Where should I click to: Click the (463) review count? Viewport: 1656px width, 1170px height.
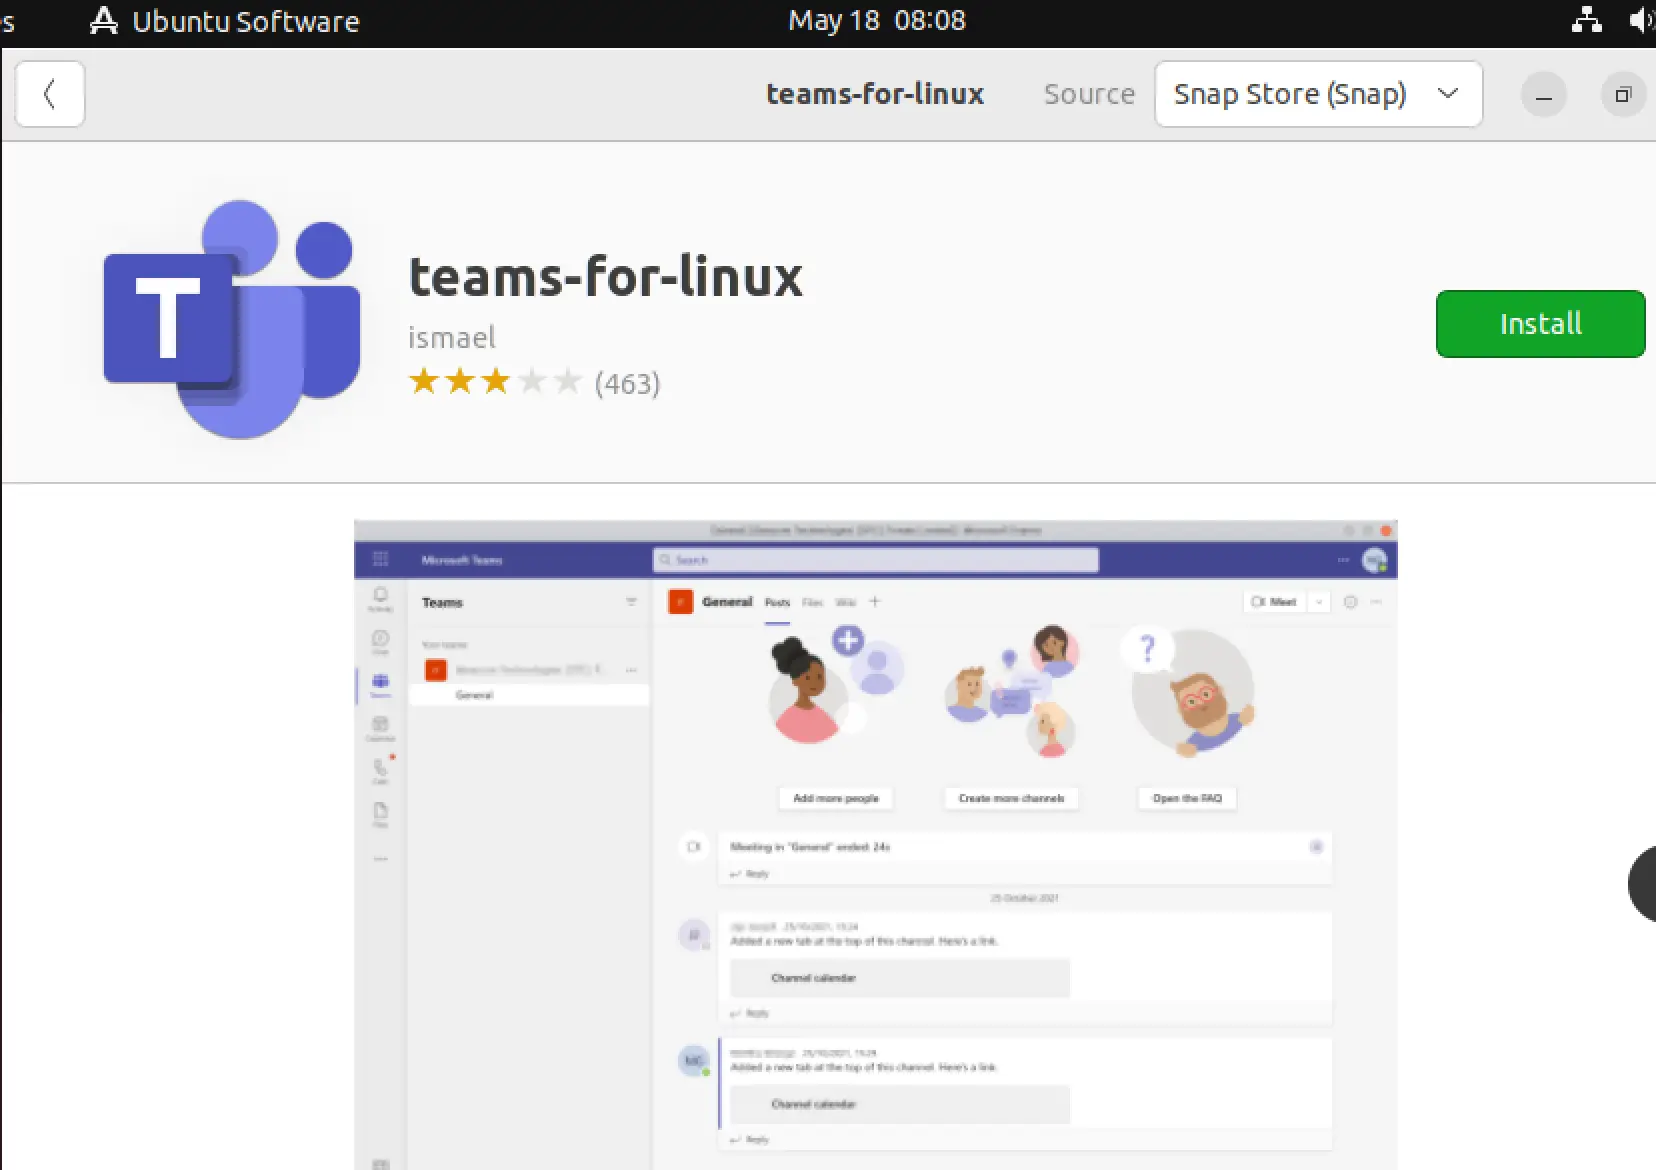(x=627, y=384)
